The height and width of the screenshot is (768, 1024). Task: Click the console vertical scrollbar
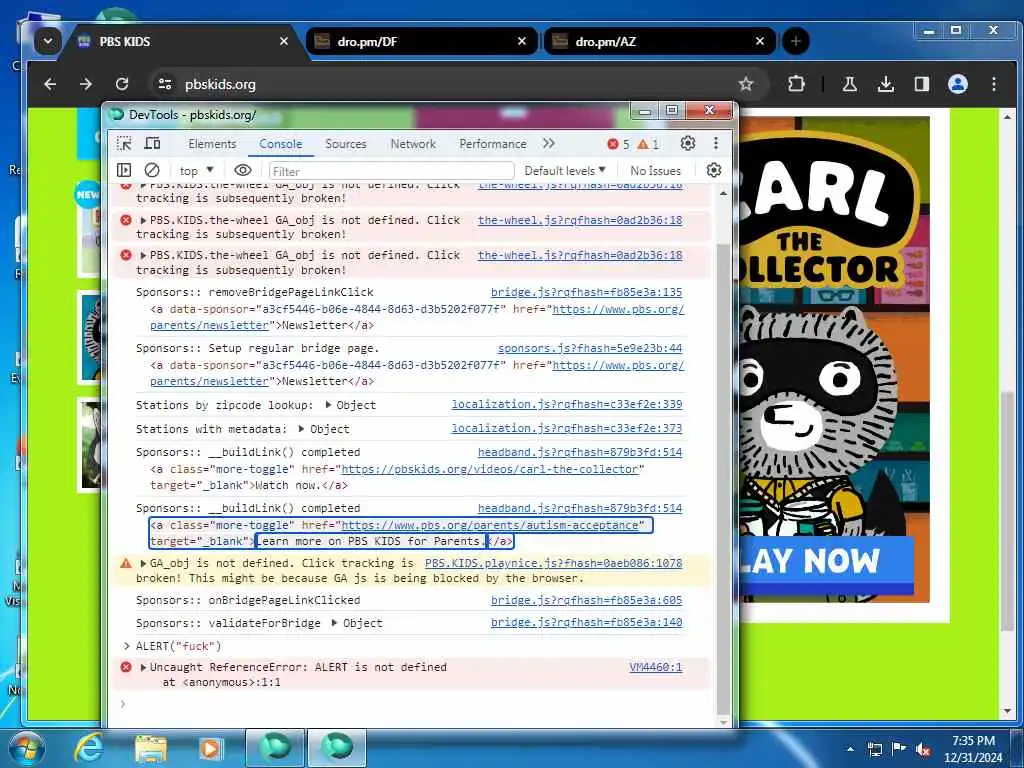723,479
